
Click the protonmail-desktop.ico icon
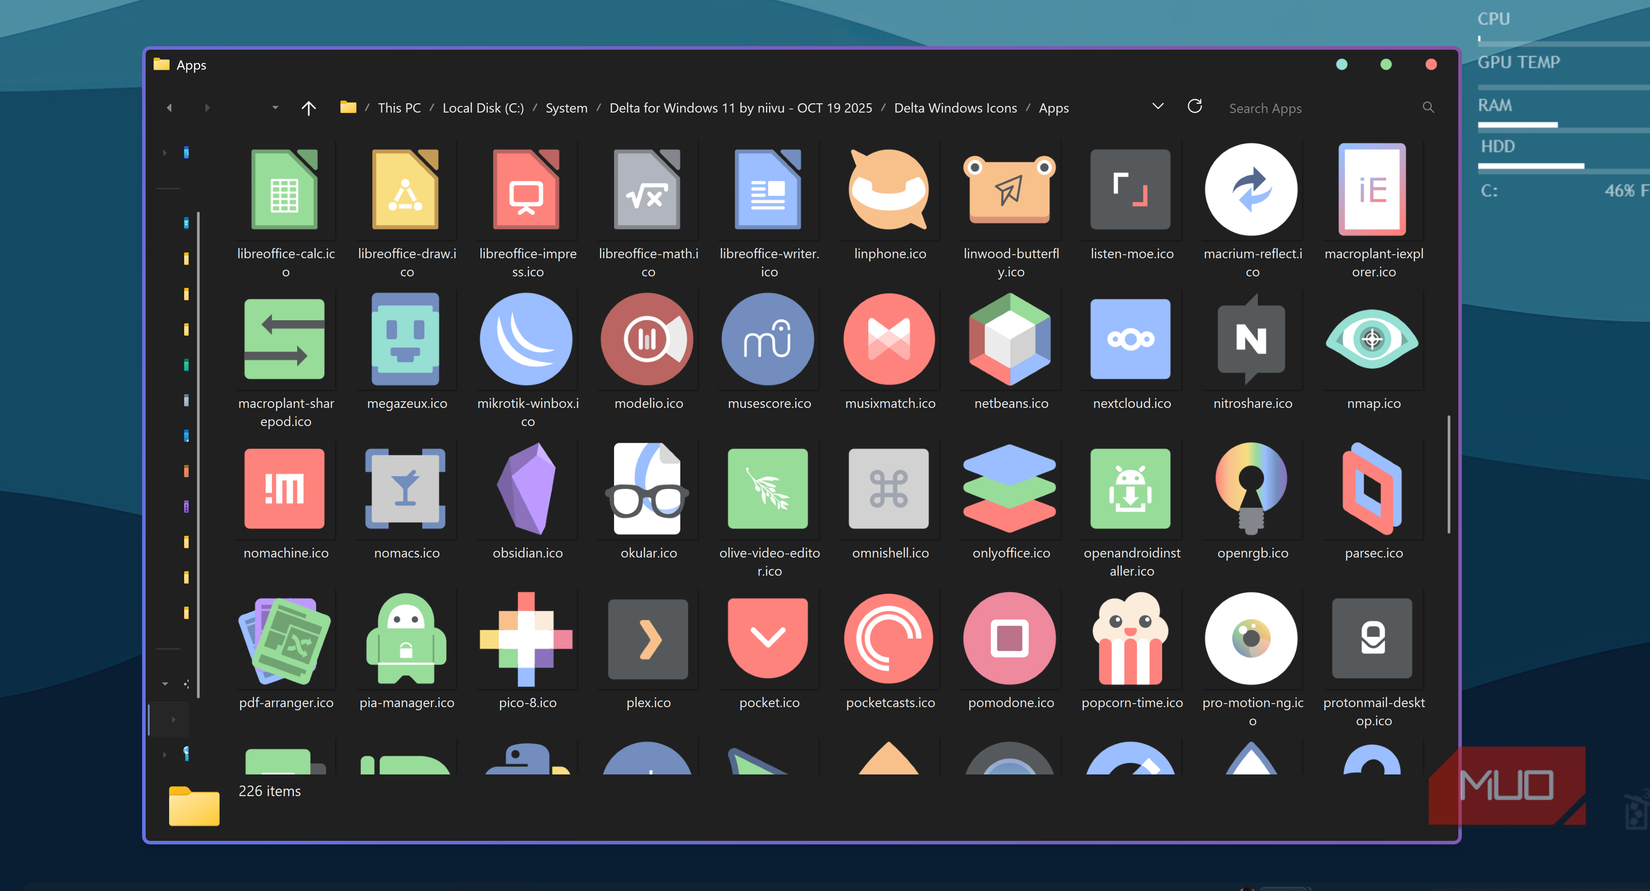click(x=1373, y=639)
